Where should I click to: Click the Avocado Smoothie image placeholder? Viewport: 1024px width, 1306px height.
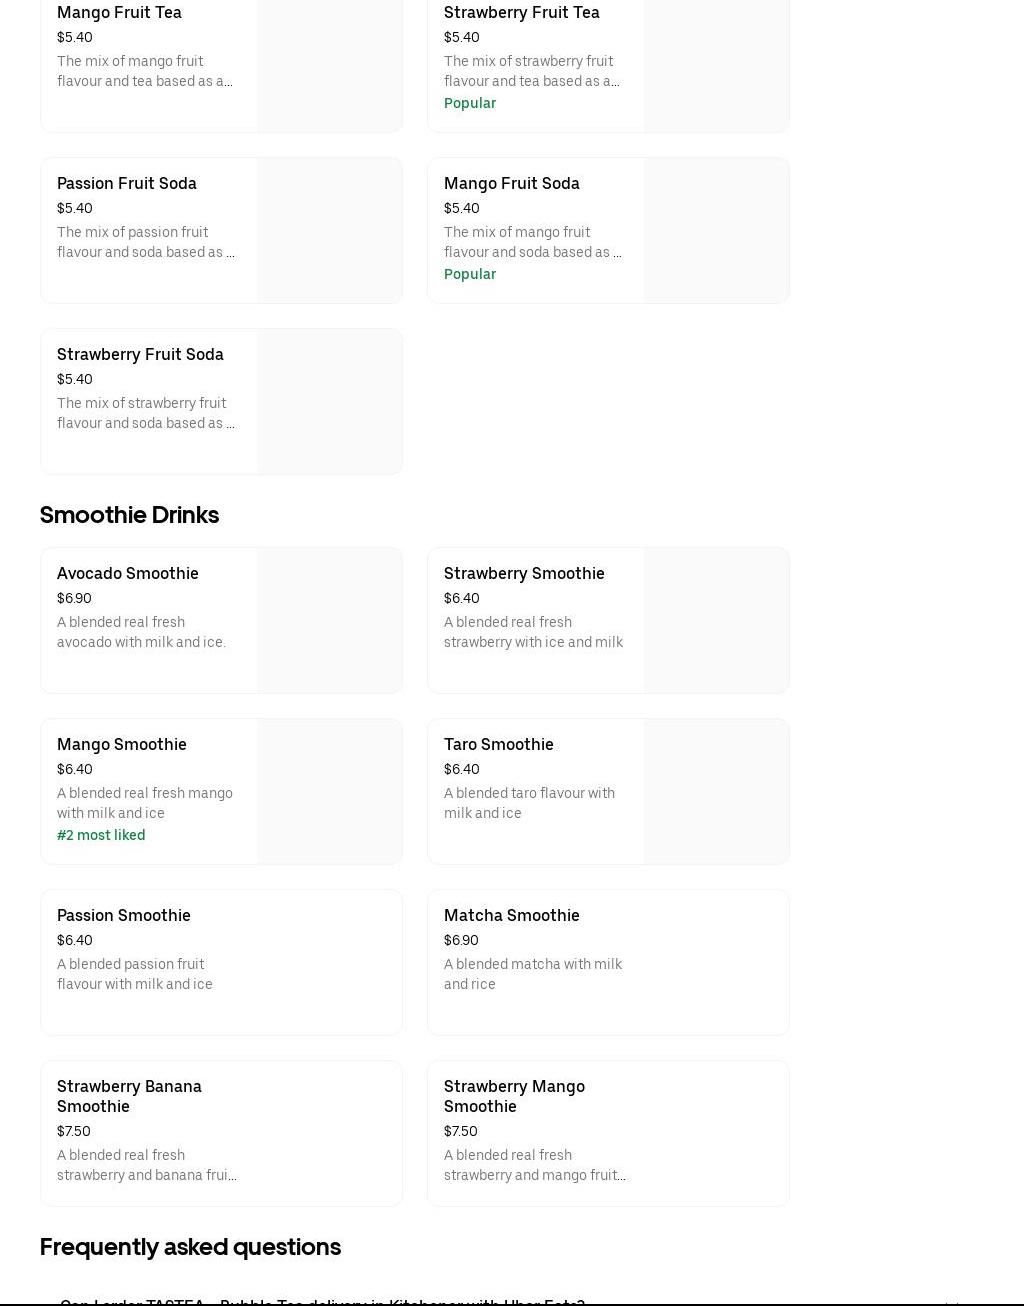329,621
